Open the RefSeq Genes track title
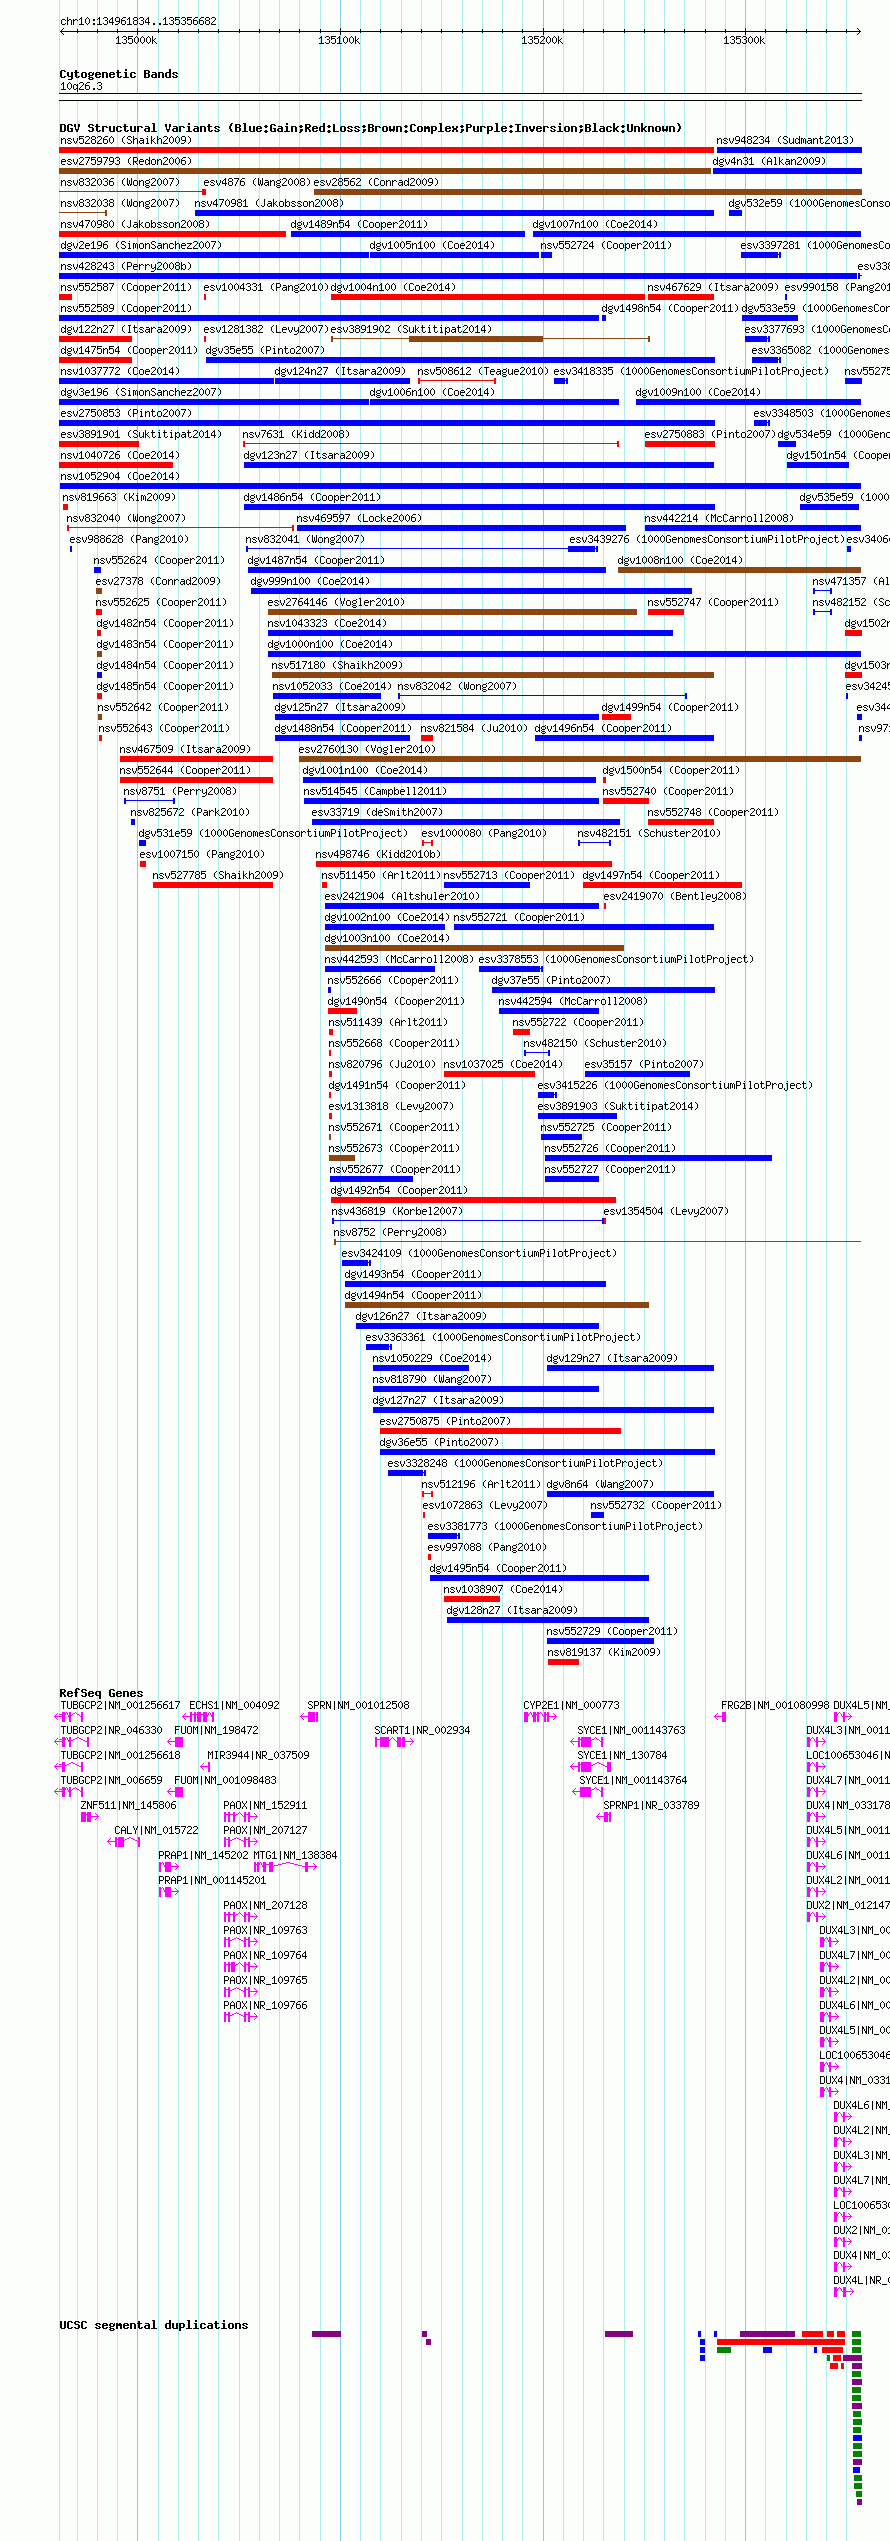The width and height of the screenshot is (890, 2541). (x=101, y=1693)
